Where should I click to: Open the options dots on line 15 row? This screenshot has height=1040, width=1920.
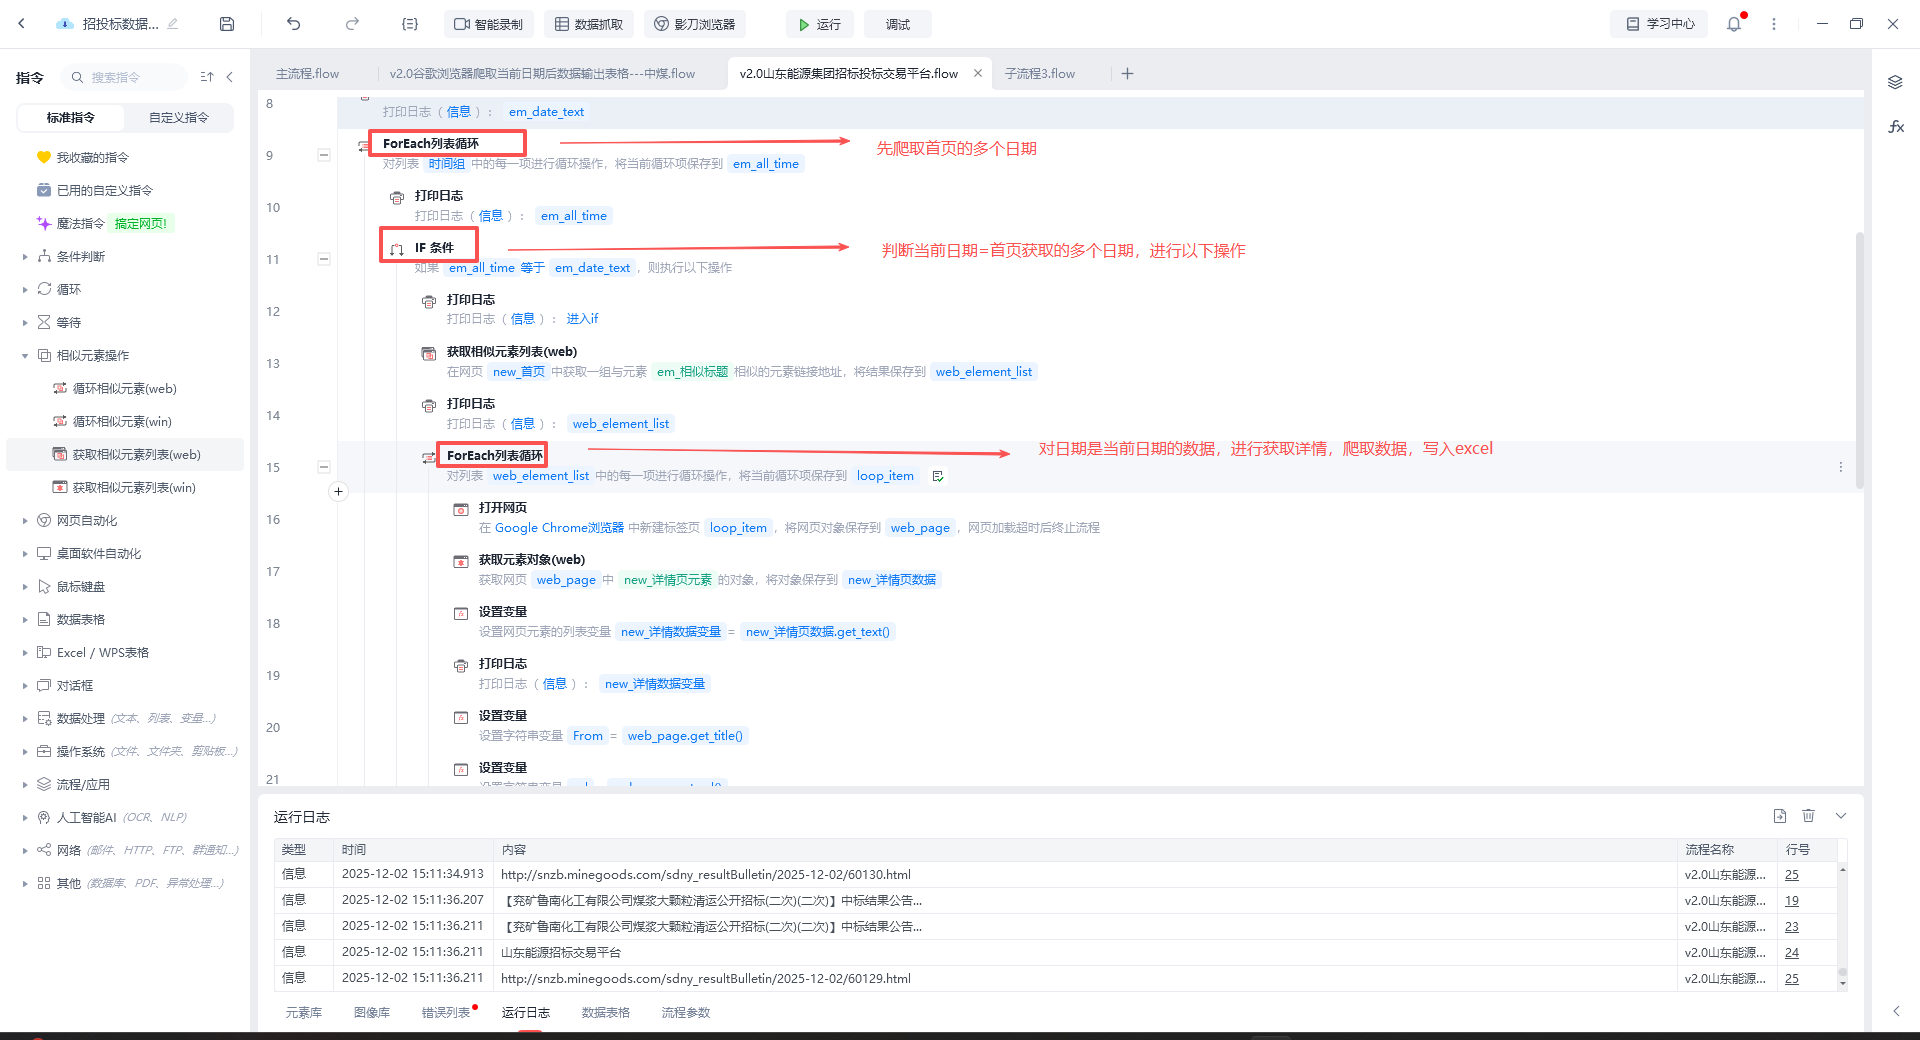point(1840,467)
